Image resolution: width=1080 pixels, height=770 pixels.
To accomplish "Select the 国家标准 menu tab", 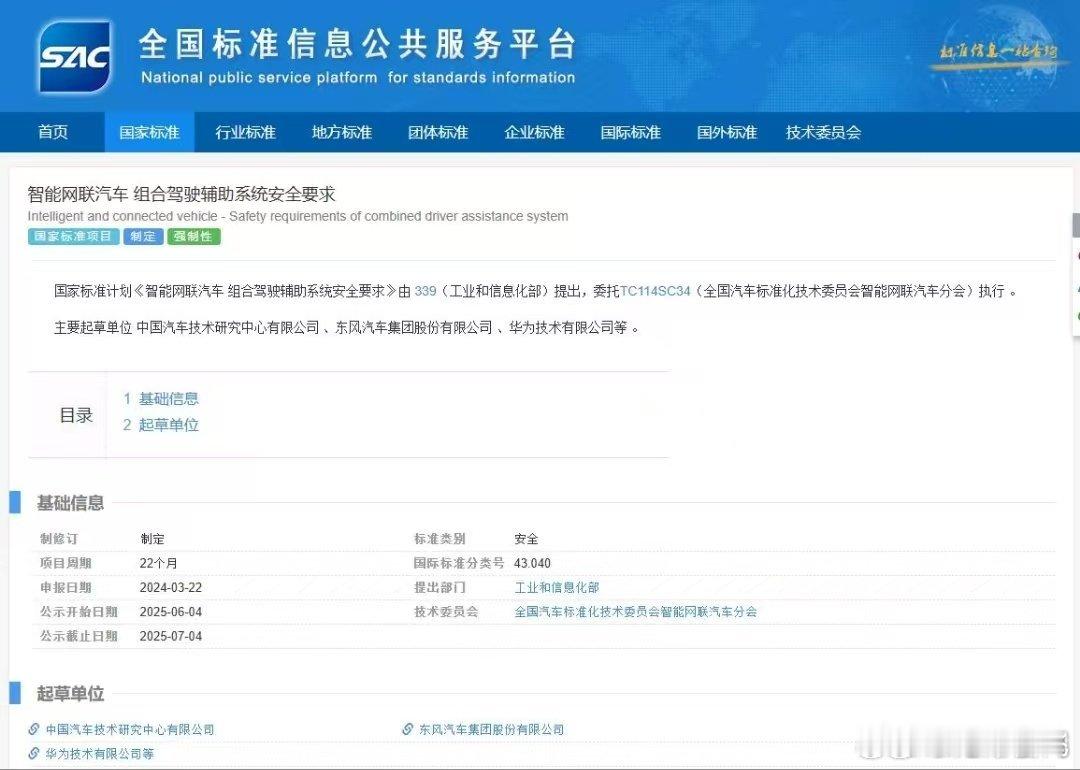I will point(149,132).
